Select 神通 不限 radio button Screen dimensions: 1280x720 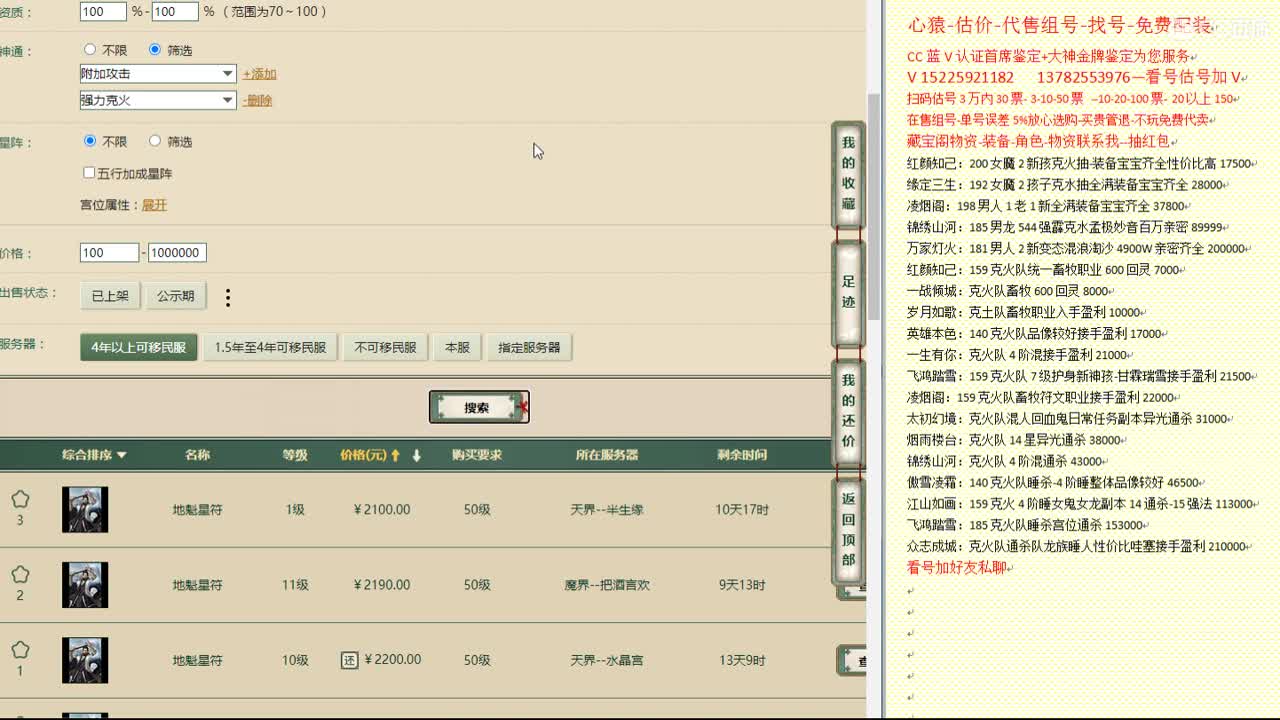click(x=90, y=49)
